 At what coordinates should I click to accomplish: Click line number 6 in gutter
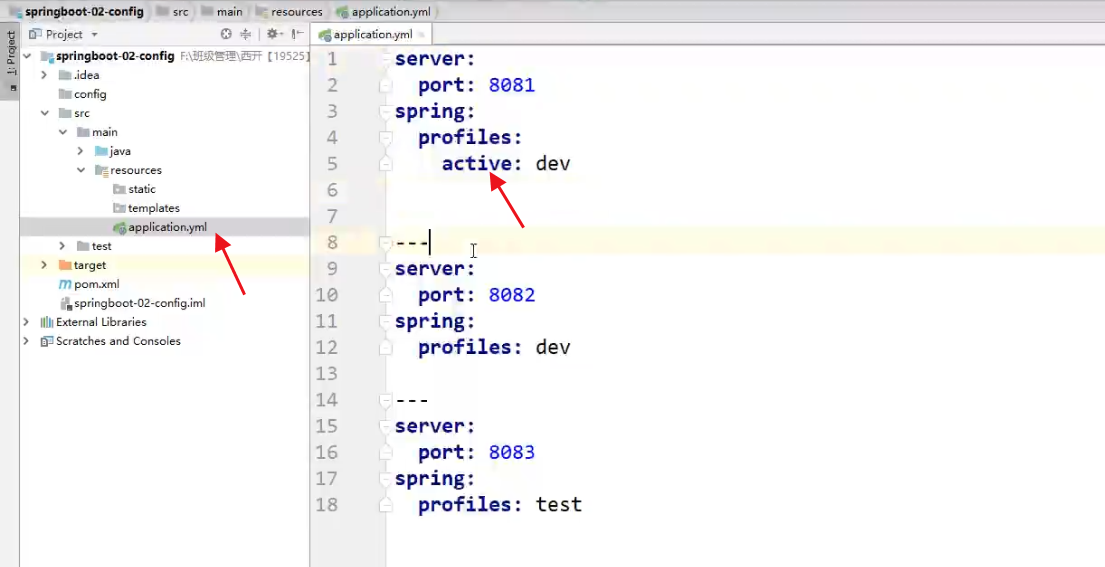coord(332,190)
